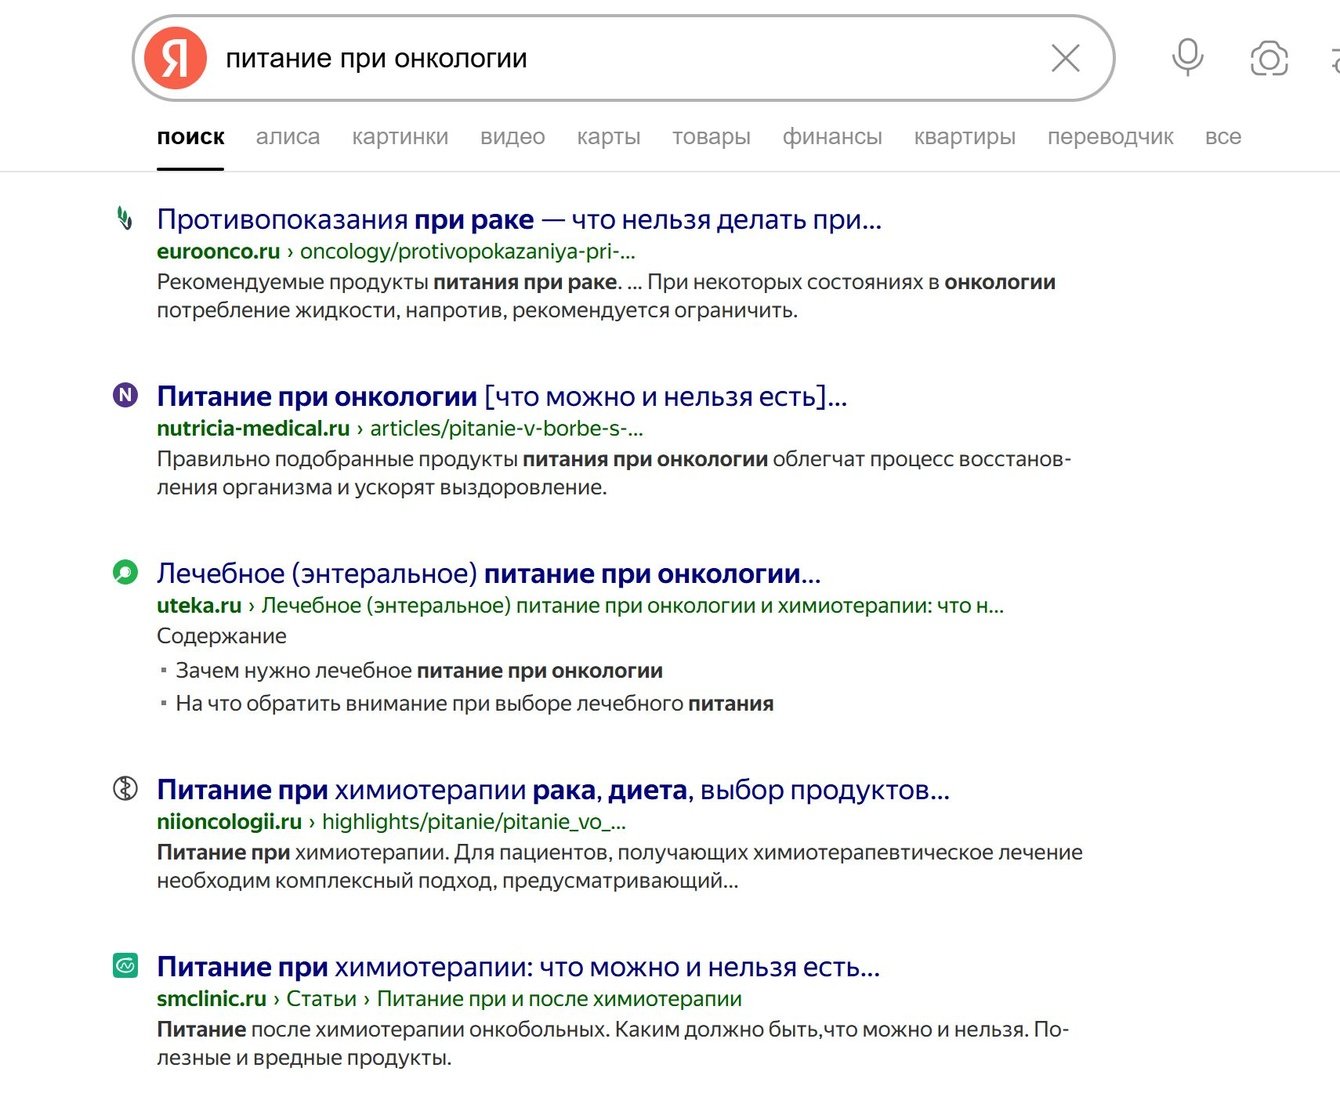1340x1104 pixels.
Task: Open 'Противопоказания при раке' result
Action: (x=519, y=219)
